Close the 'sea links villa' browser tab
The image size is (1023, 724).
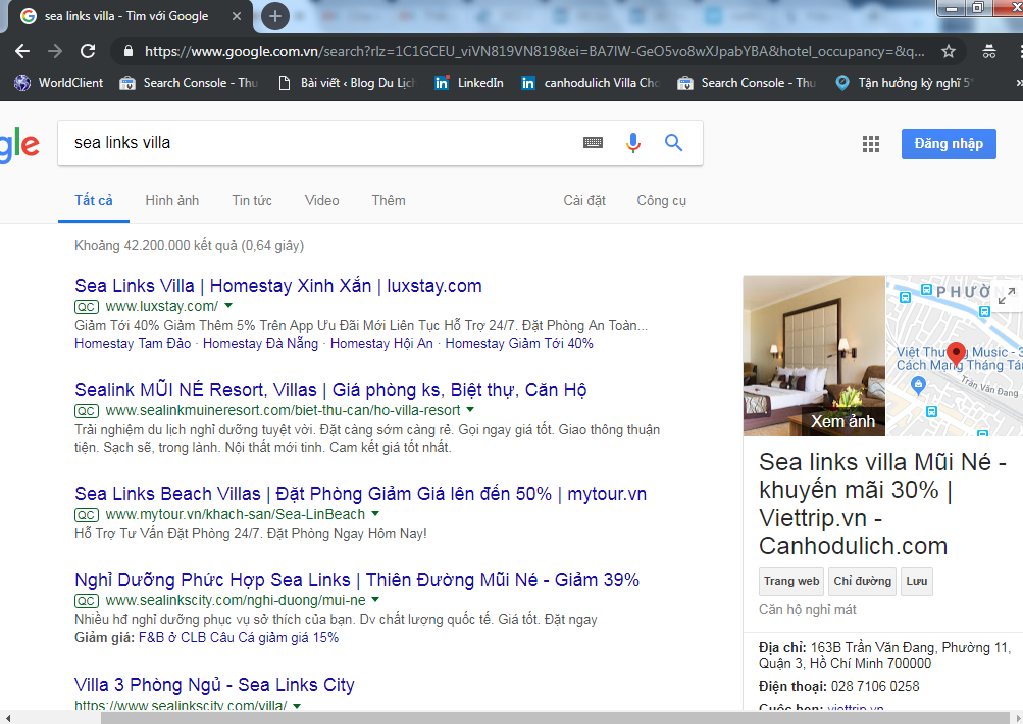click(x=237, y=16)
